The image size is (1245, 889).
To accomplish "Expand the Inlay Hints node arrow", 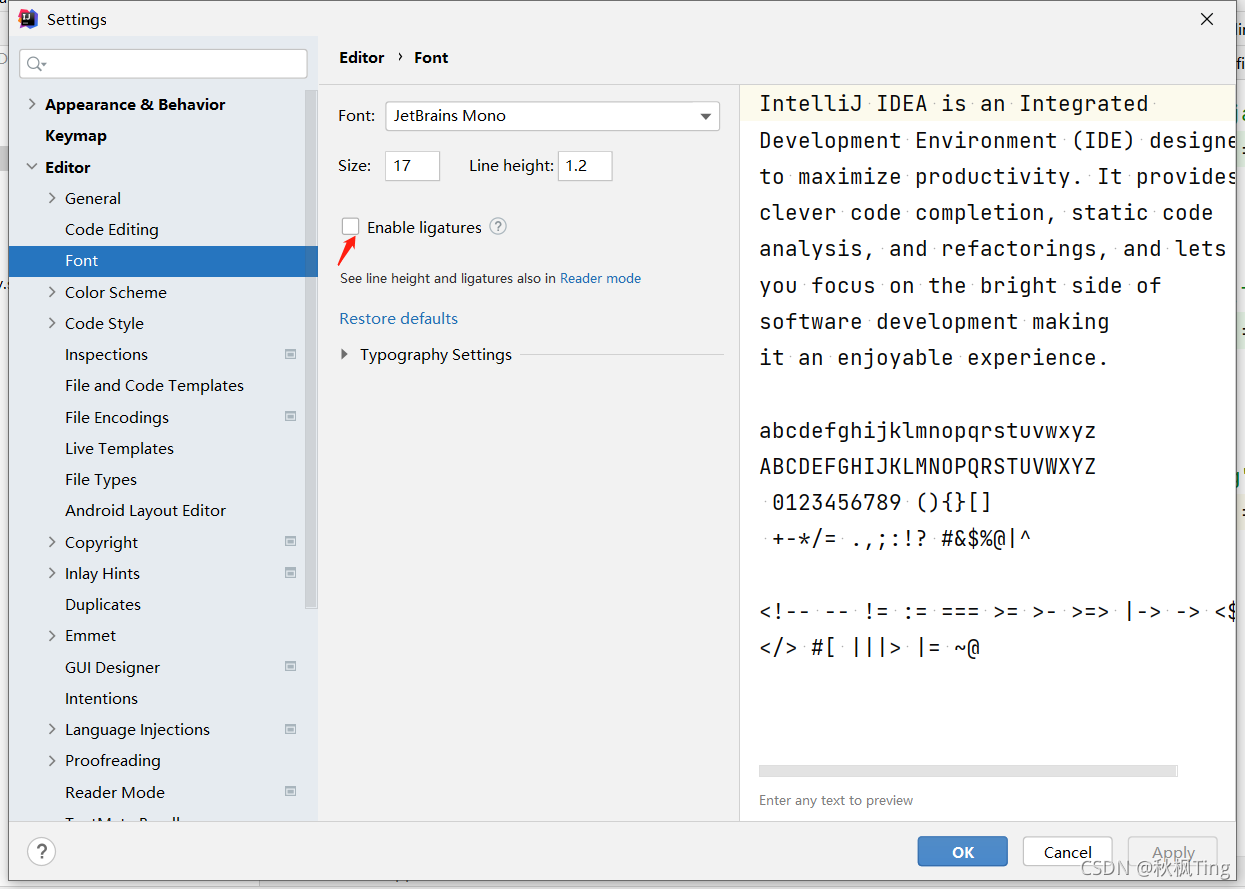I will [x=52, y=573].
